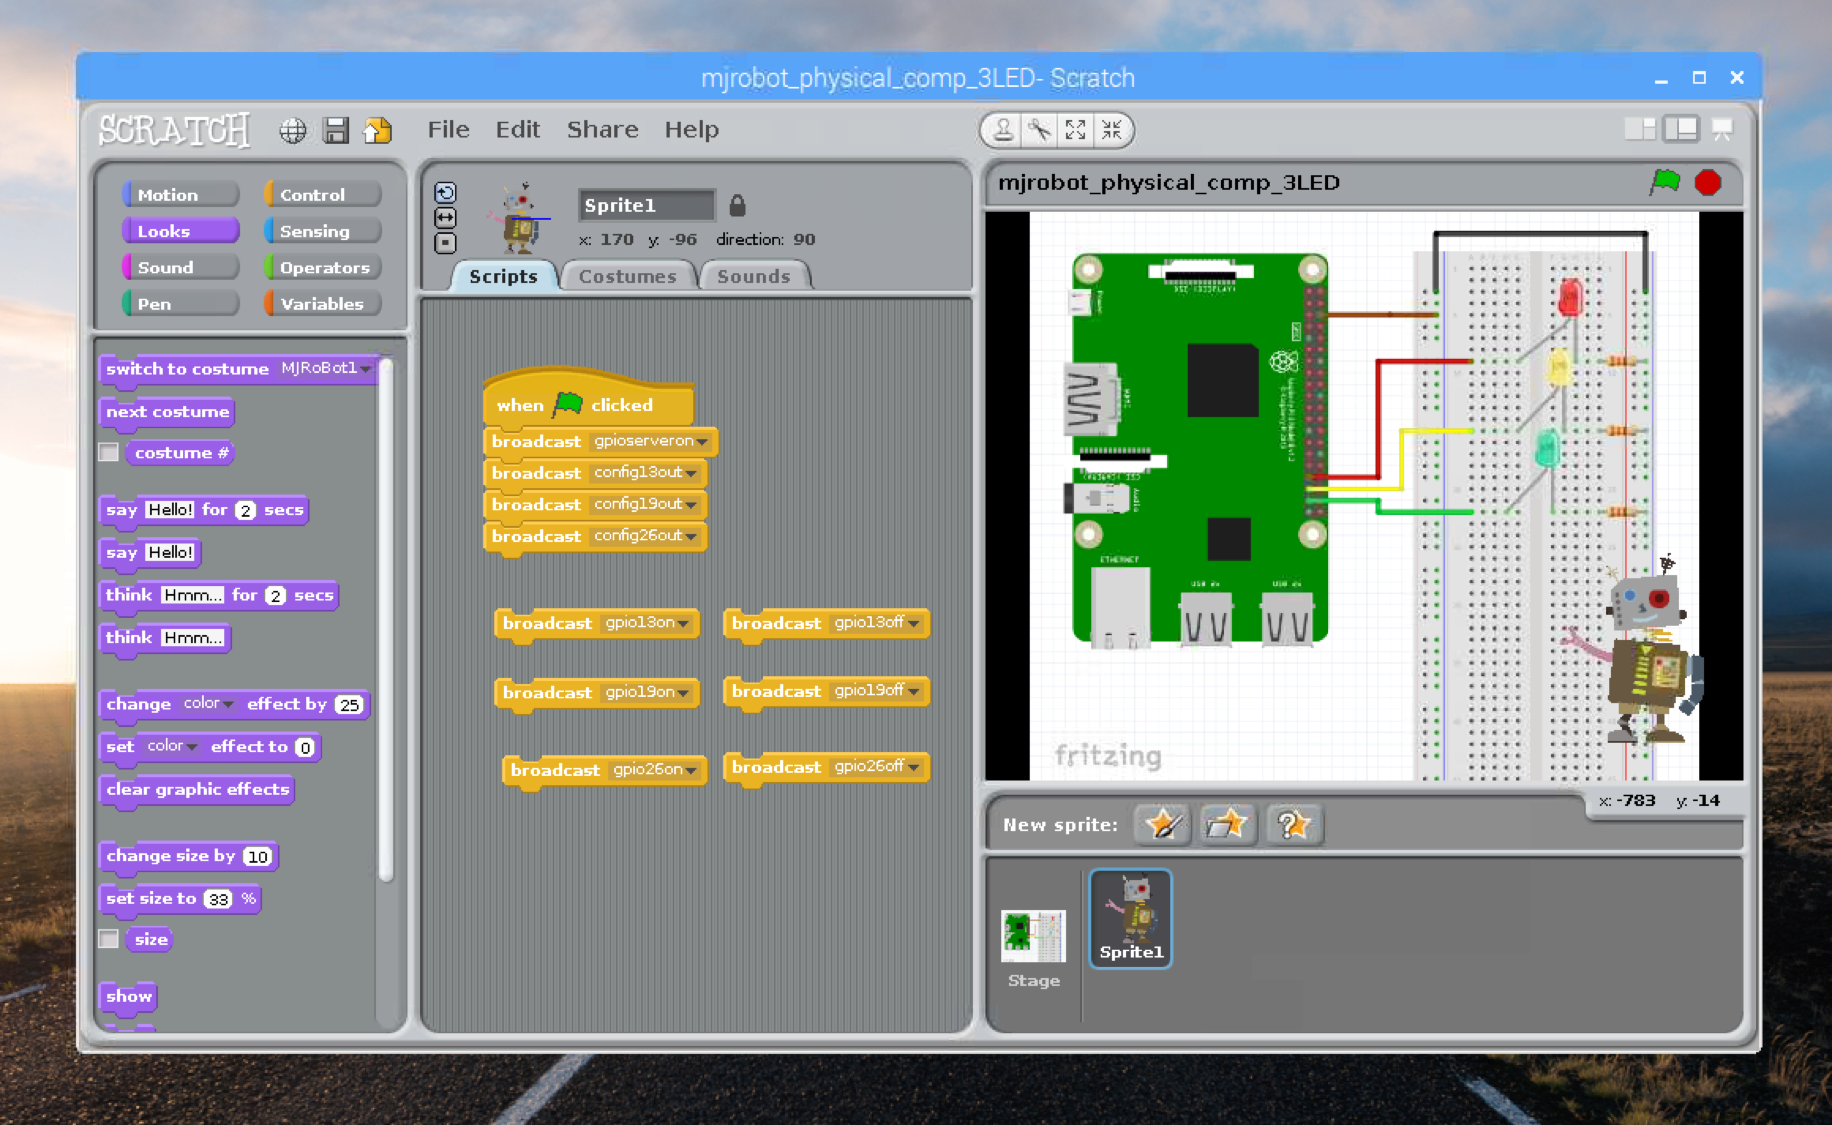Switch to the Costumes tab
Screen dimensions: 1832x1125
coord(628,276)
